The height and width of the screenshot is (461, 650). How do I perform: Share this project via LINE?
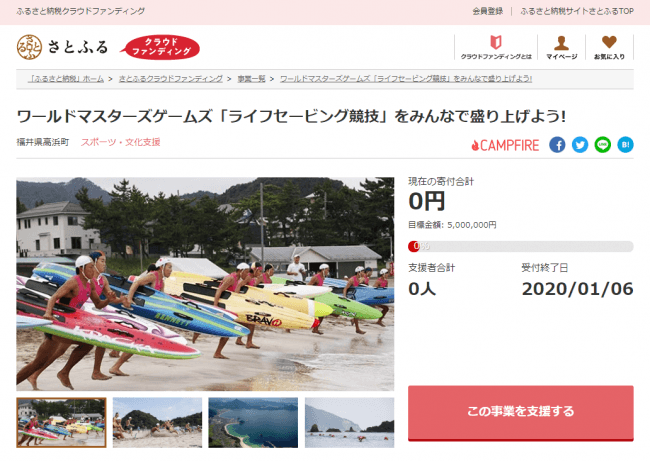pyautogui.click(x=603, y=145)
